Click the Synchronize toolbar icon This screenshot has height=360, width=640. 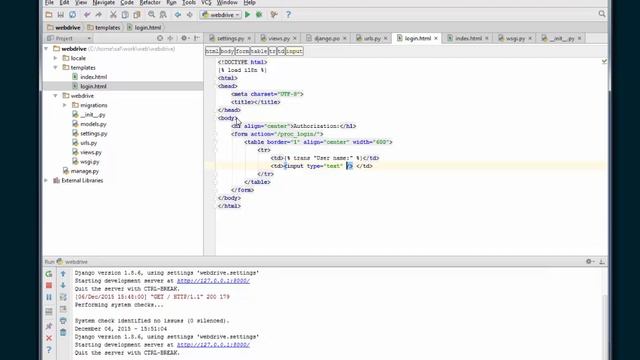tap(72, 15)
